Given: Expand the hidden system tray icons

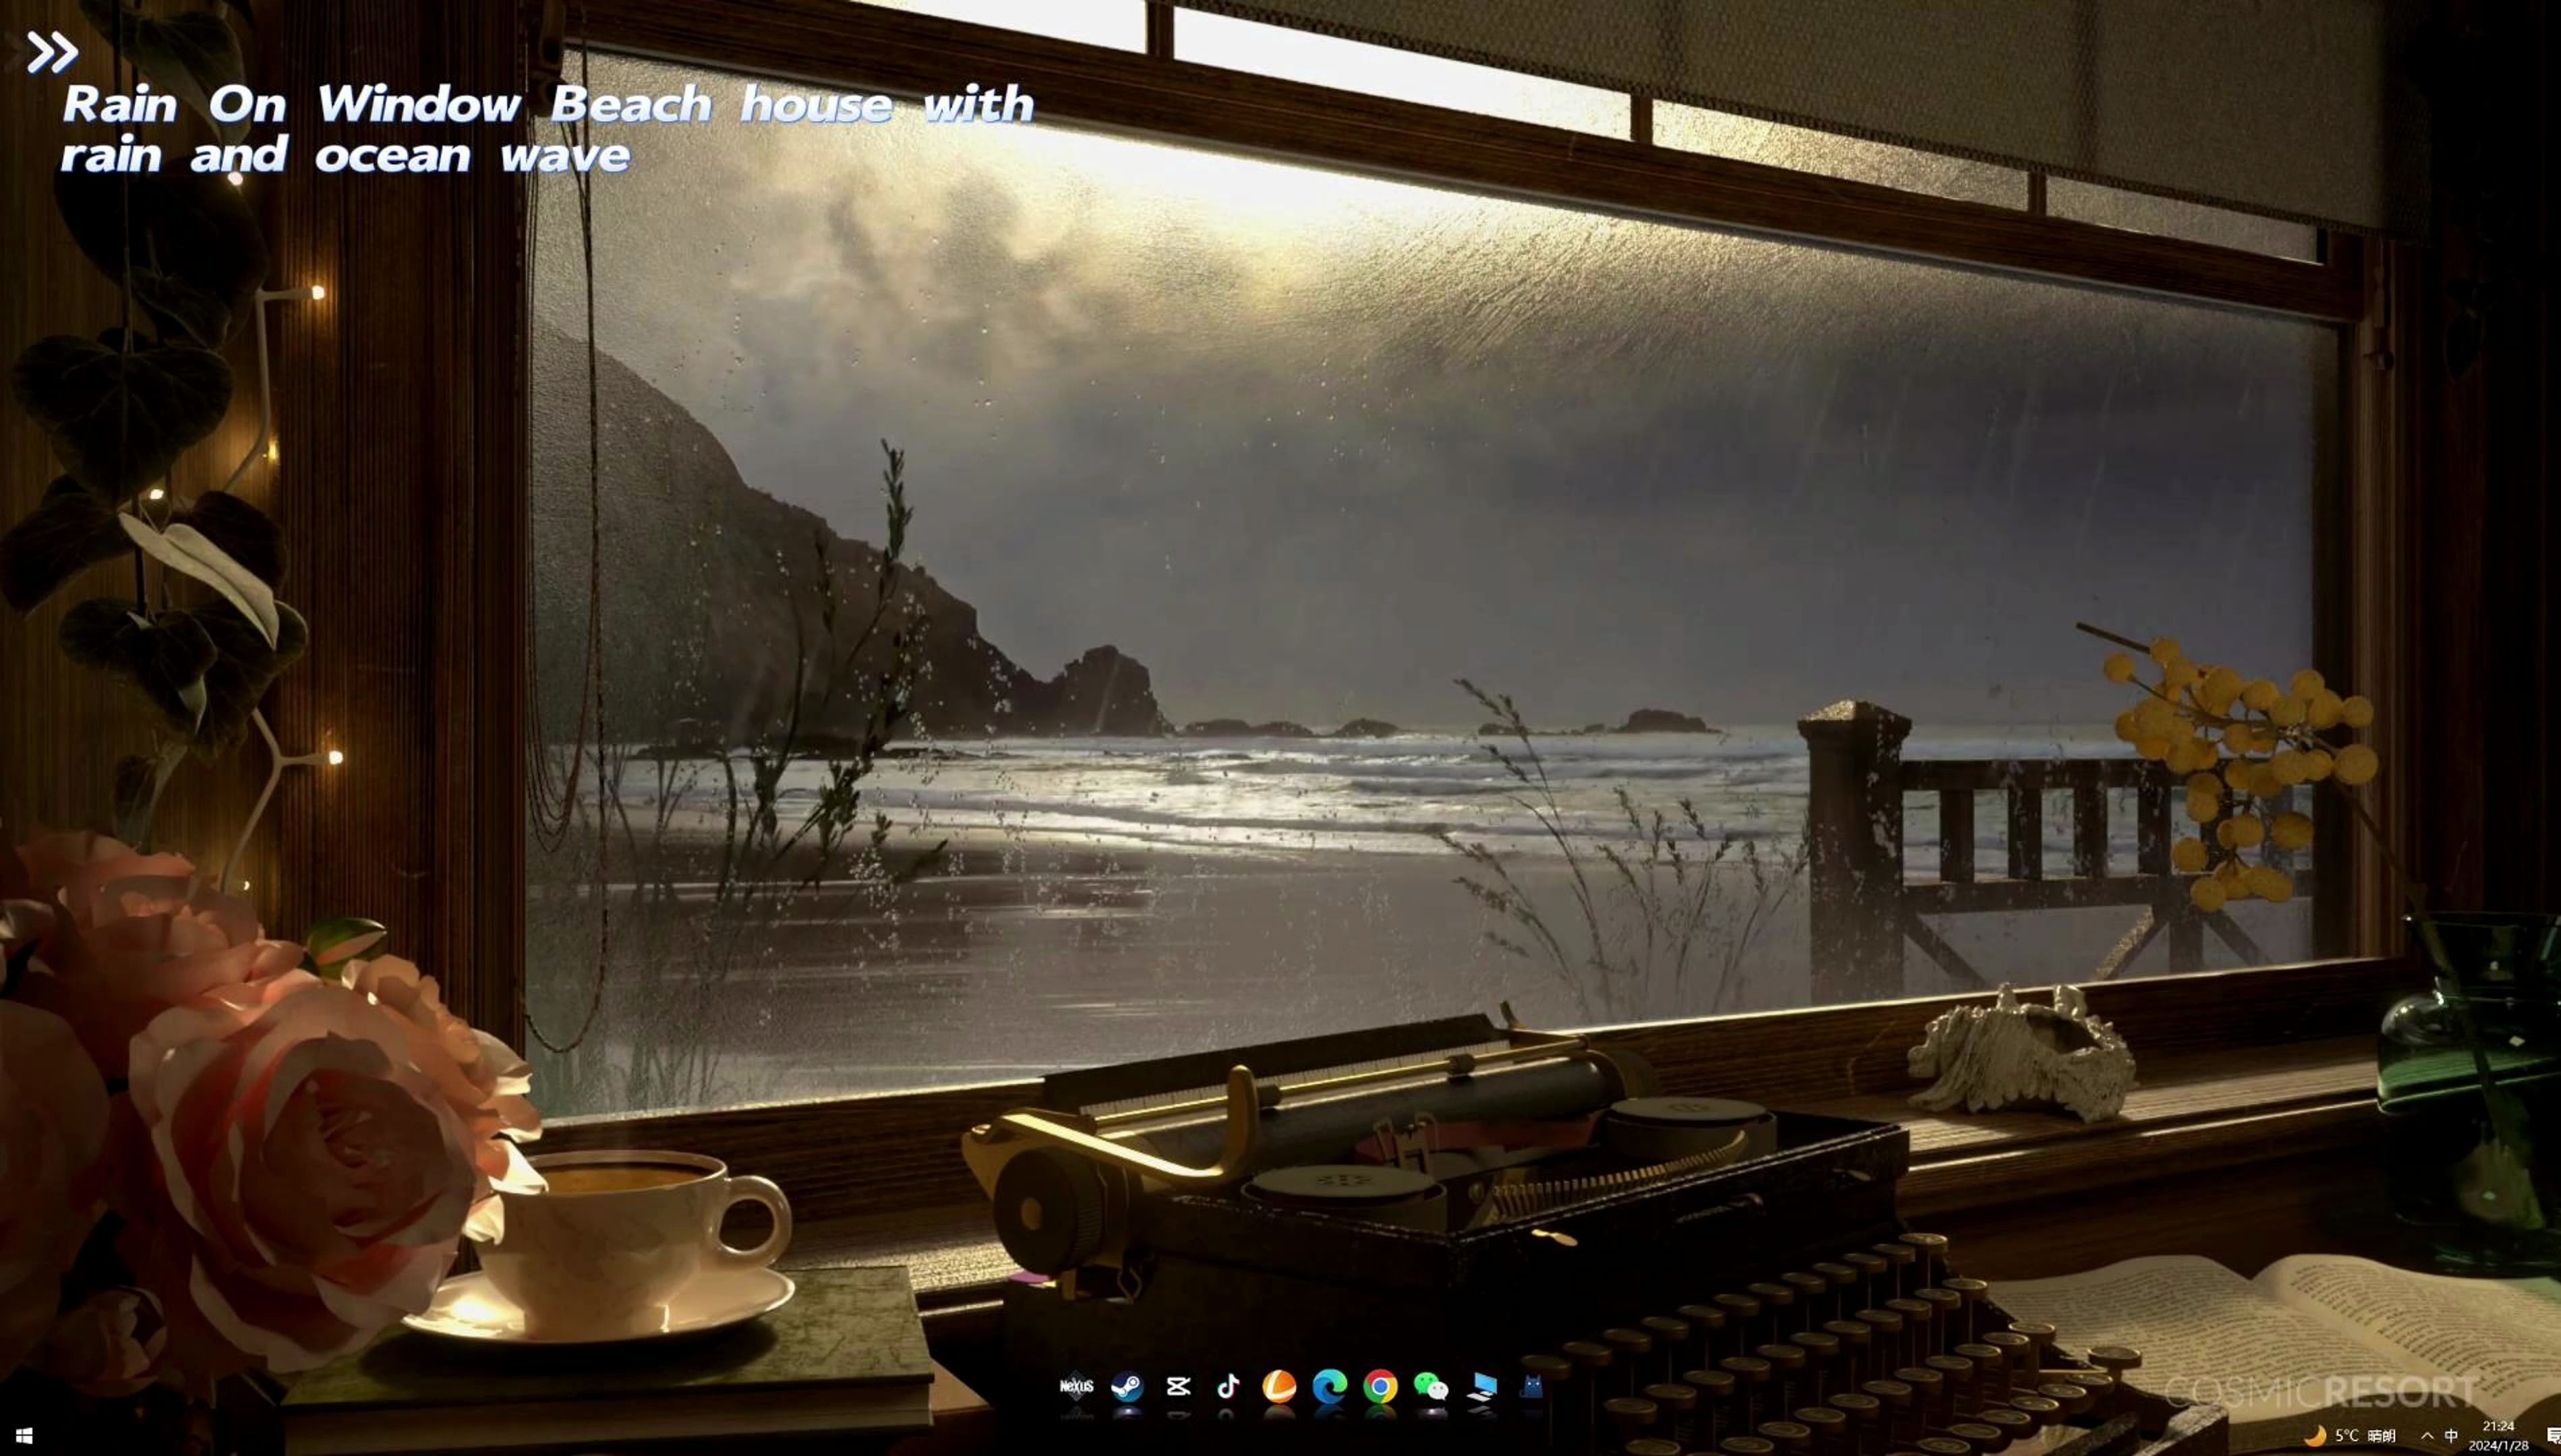Looking at the screenshot, I should [2427, 1435].
